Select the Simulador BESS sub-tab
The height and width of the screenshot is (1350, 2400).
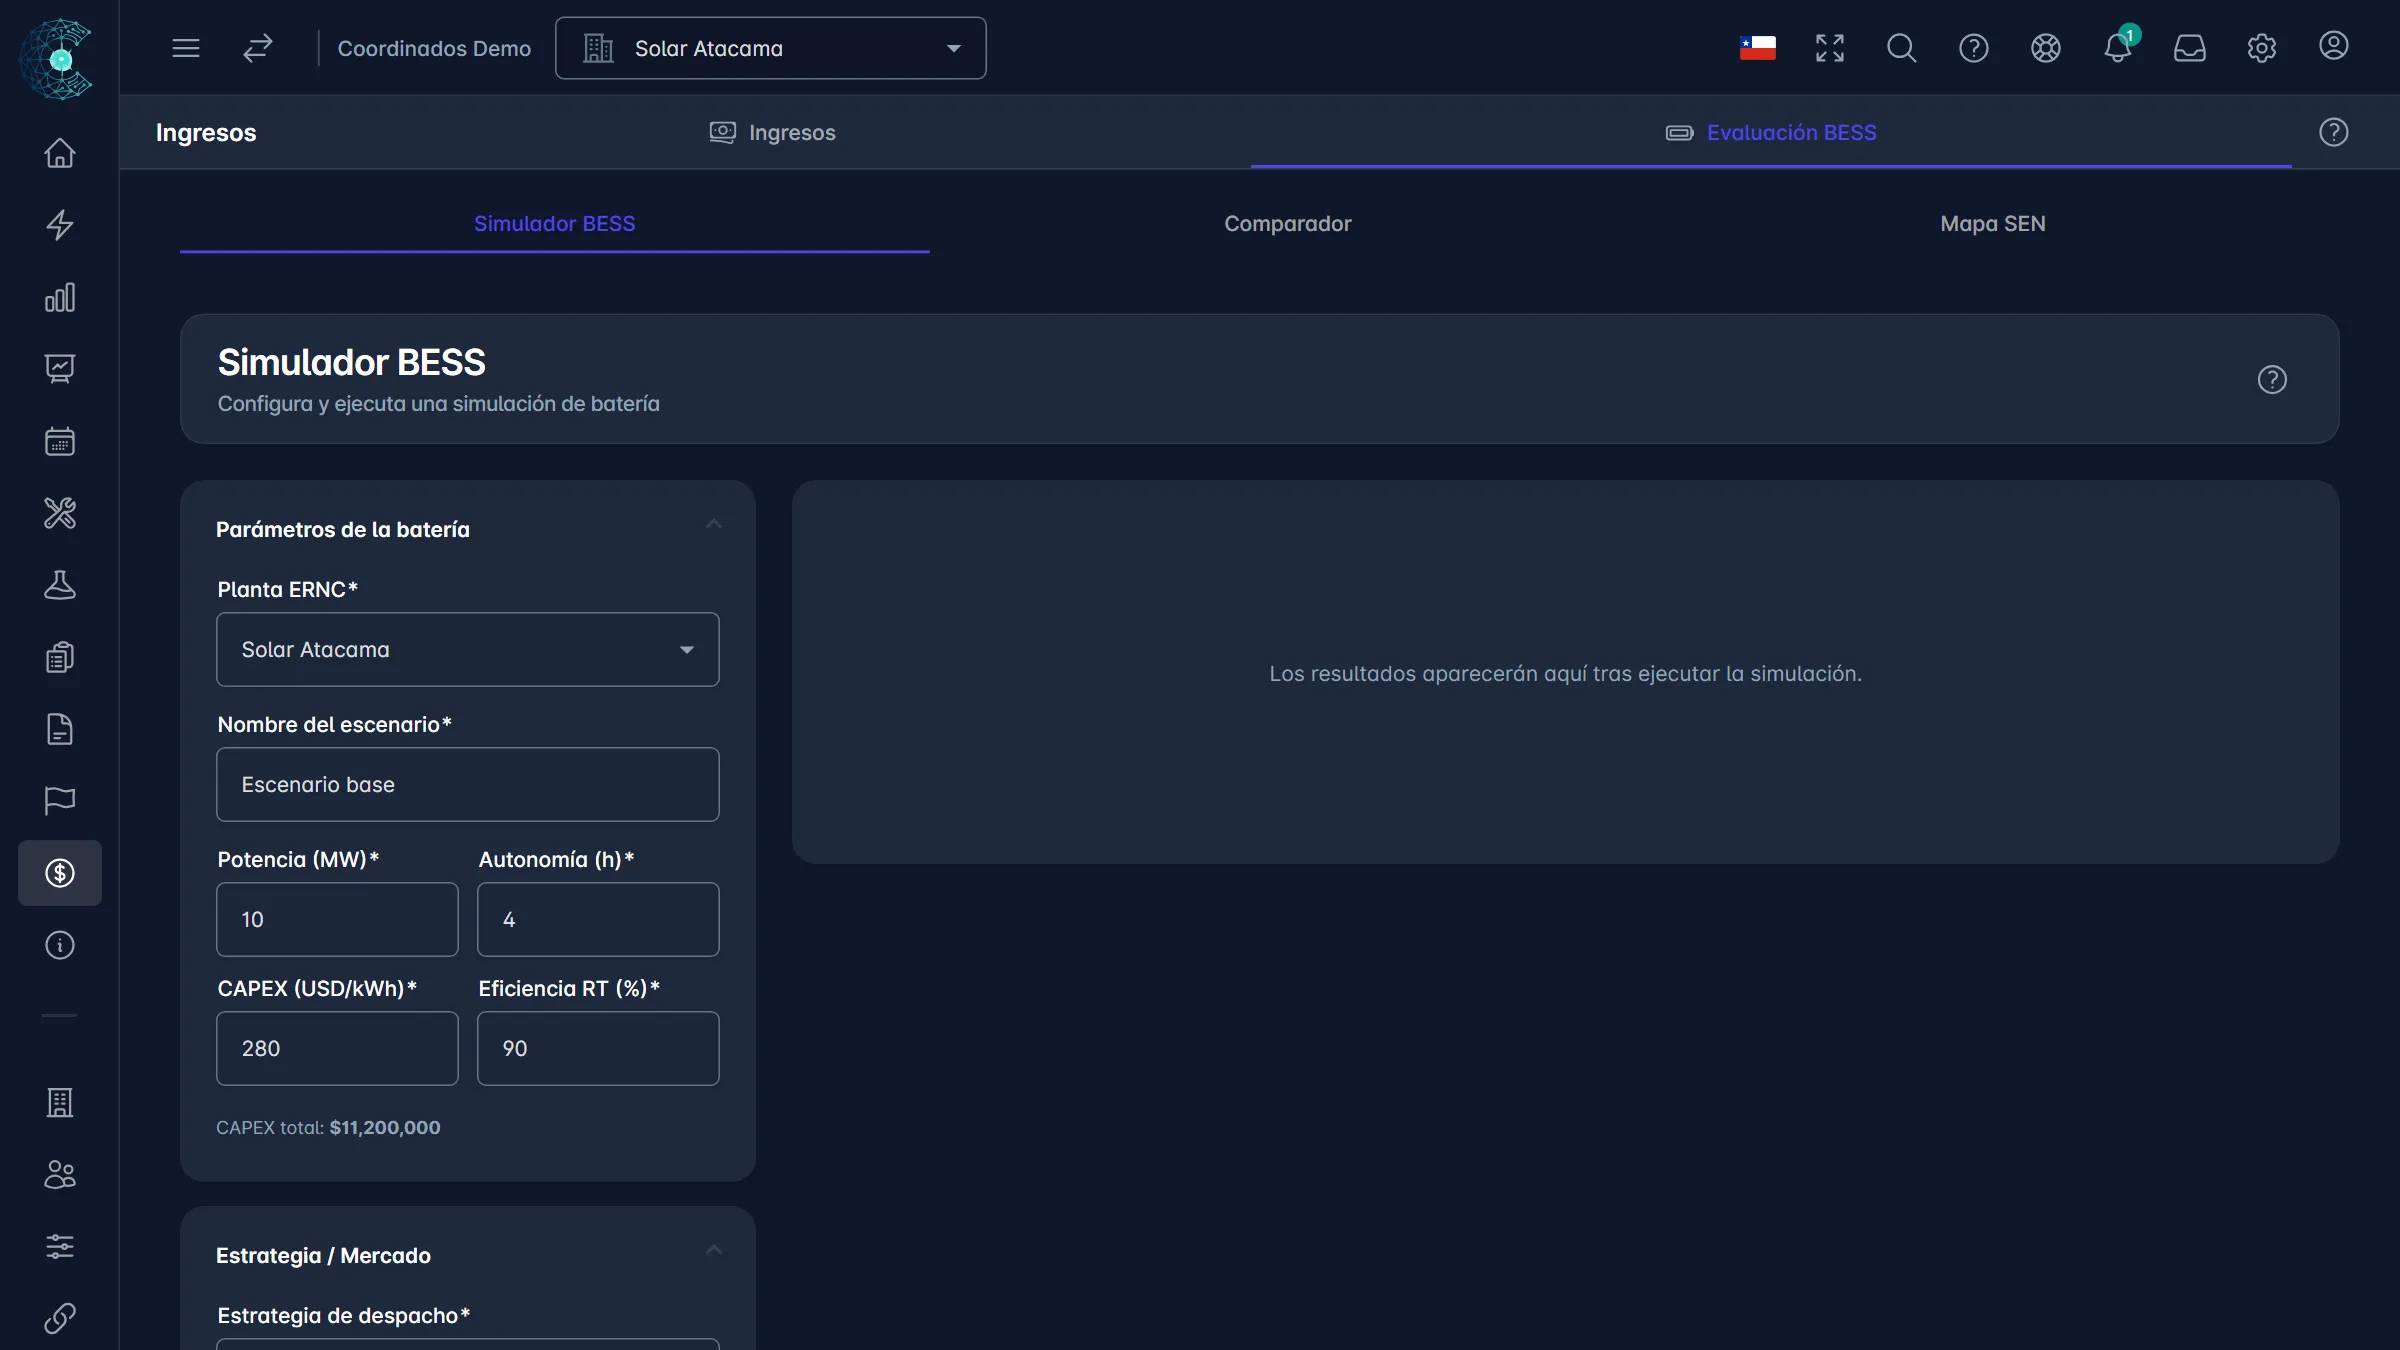555,224
